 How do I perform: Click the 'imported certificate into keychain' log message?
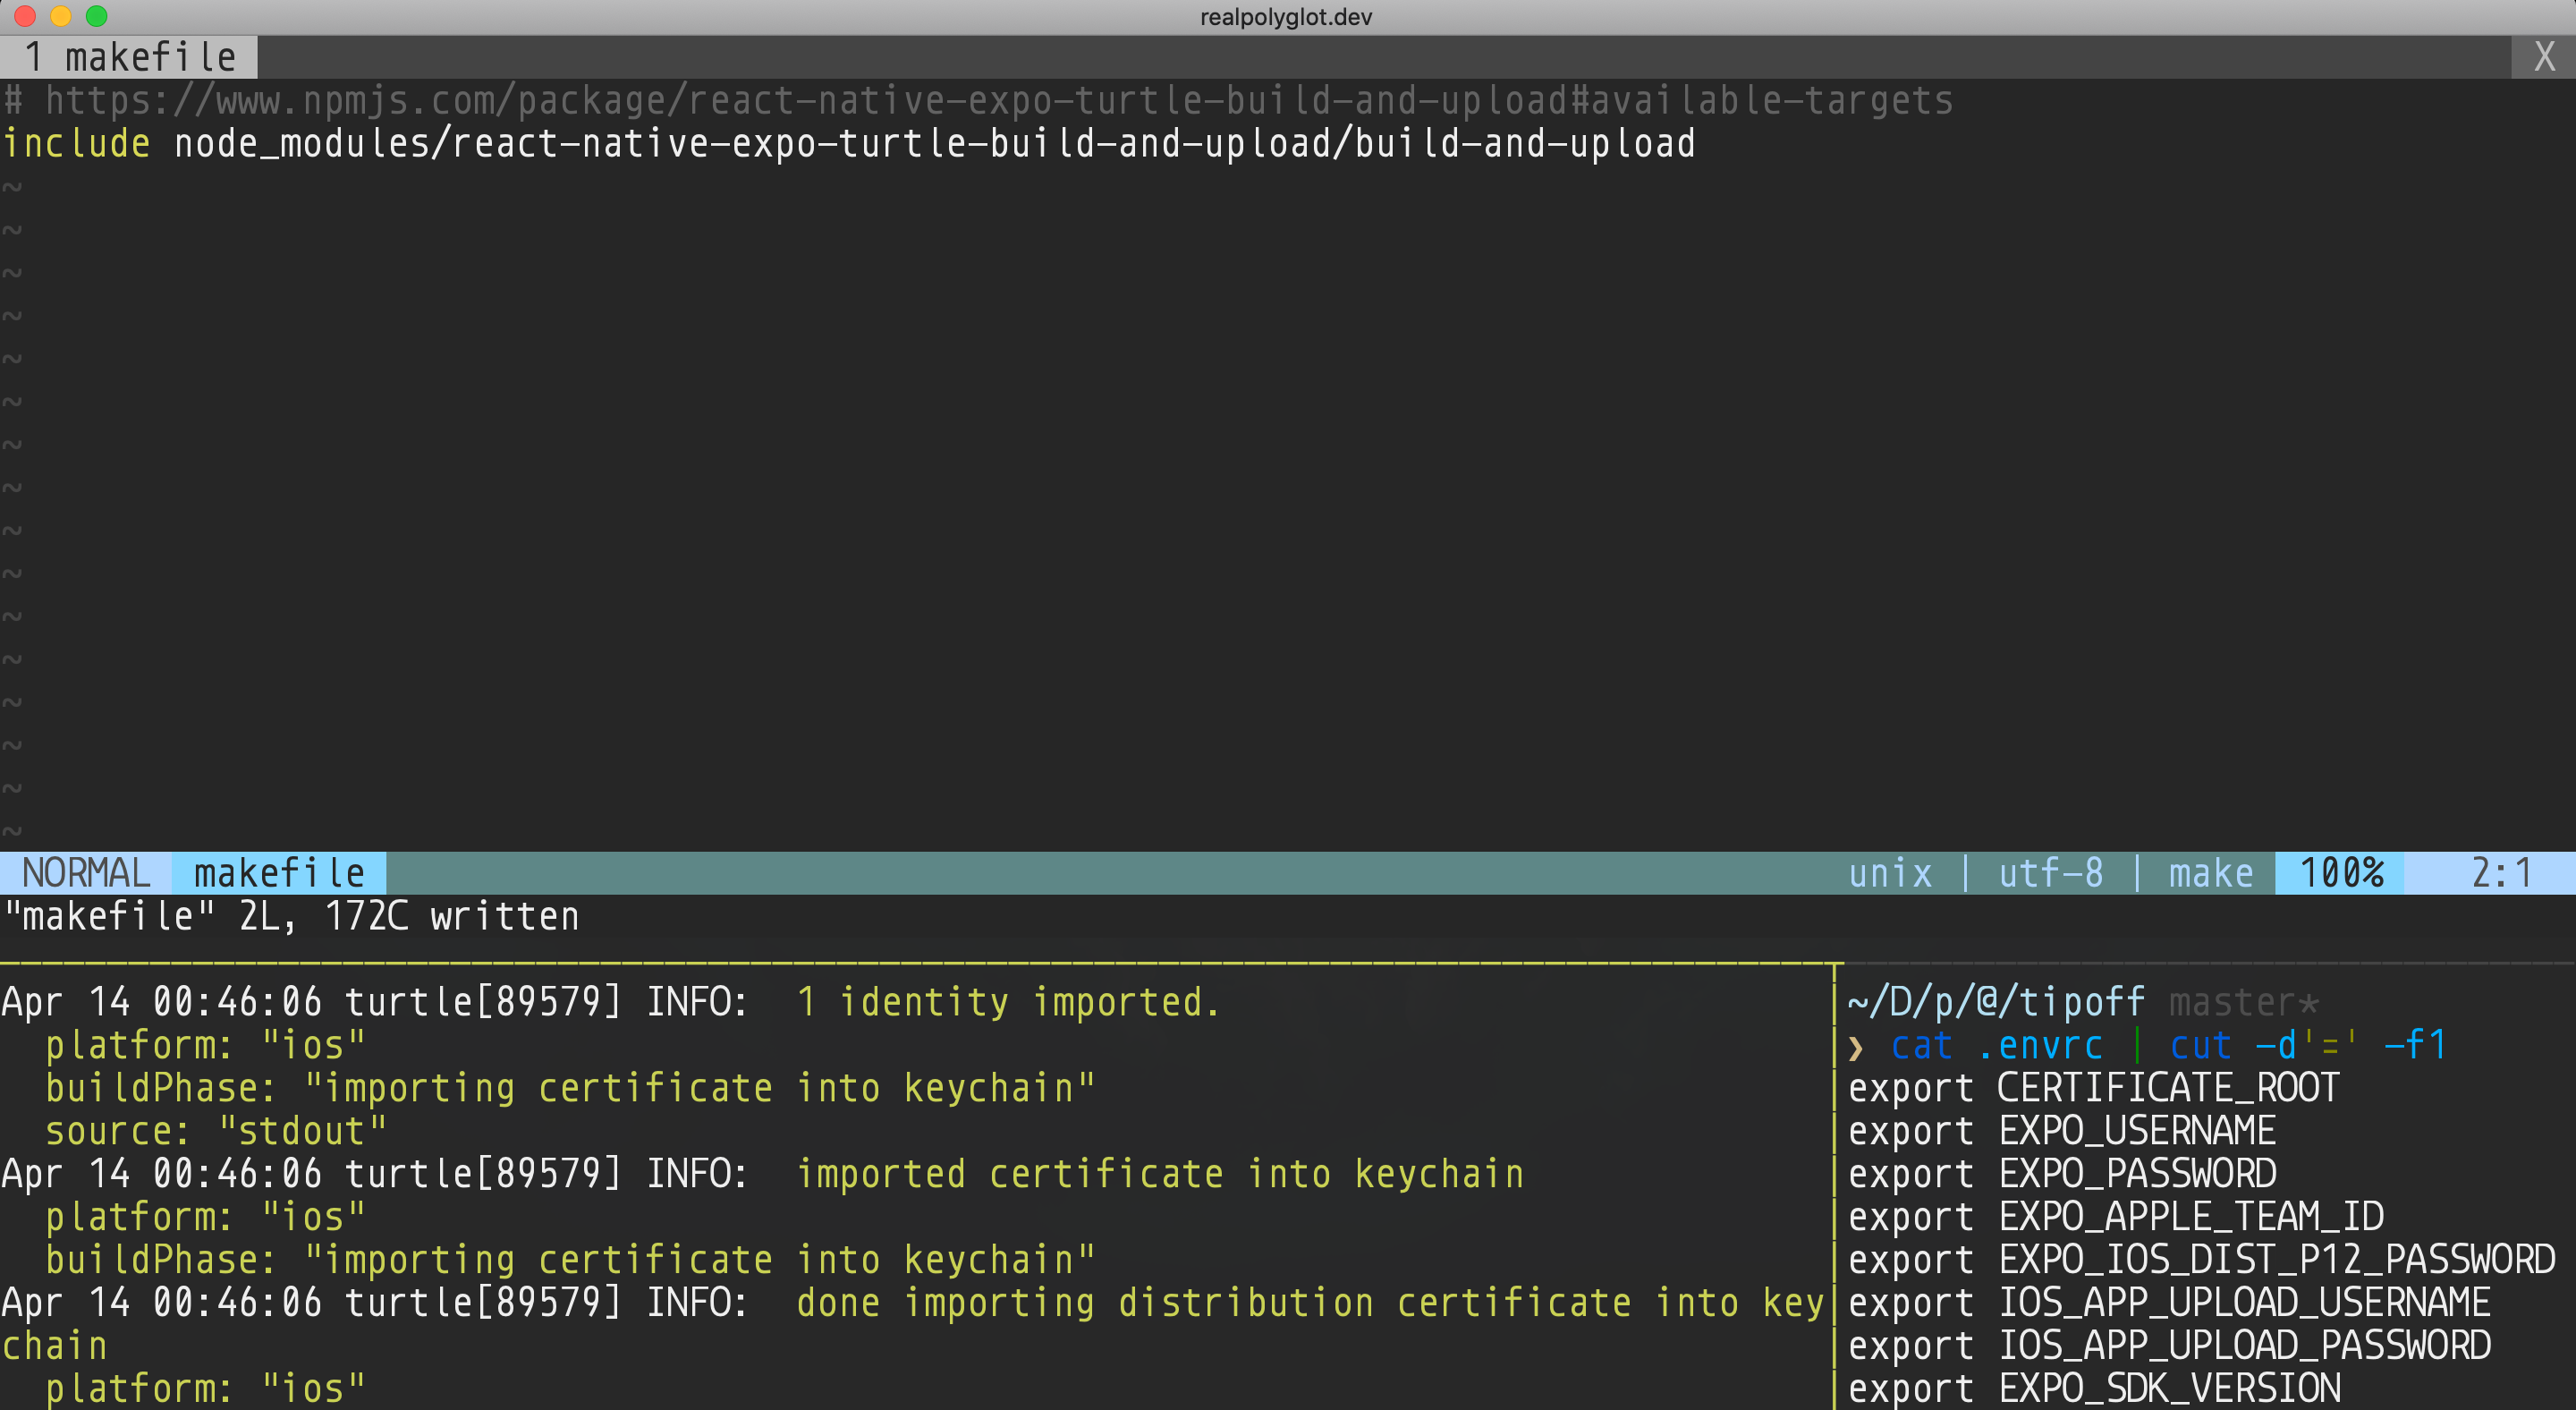pos(1160,1174)
